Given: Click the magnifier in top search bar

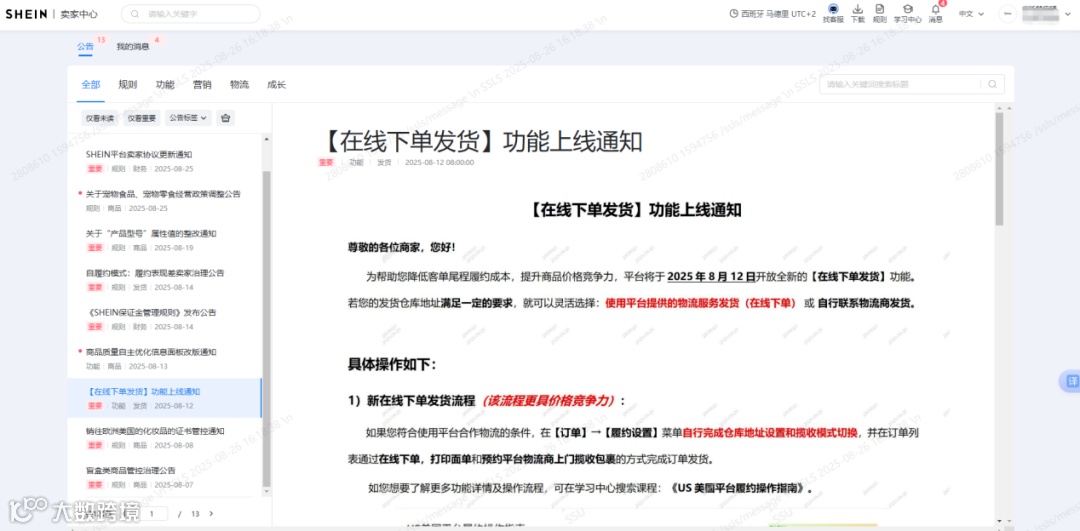Looking at the screenshot, I should pyautogui.click(x=134, y=14).
